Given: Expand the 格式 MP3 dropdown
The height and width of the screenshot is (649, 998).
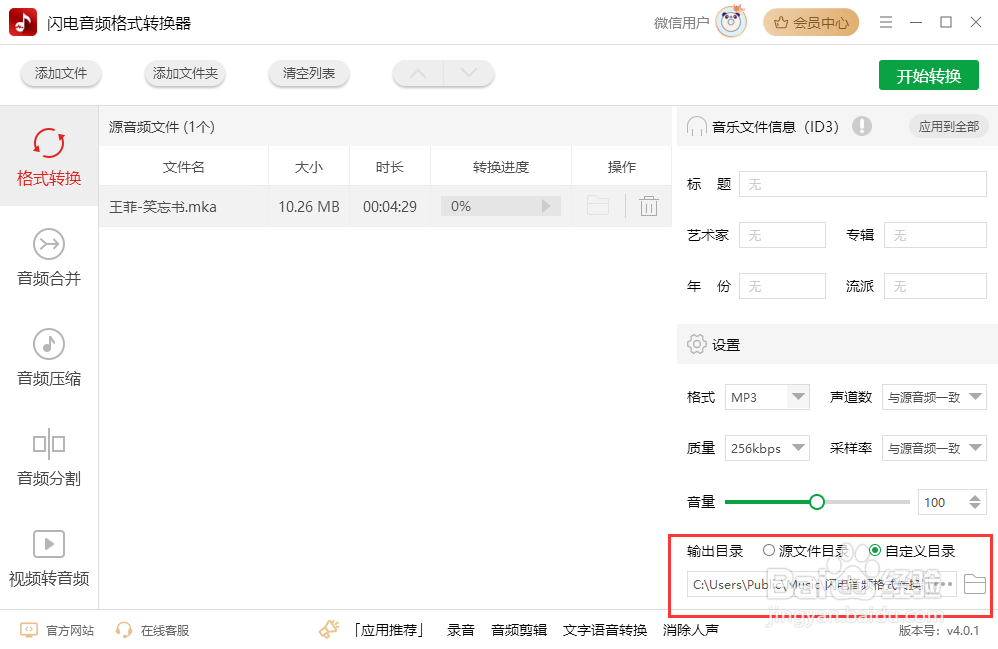Looking at the screenshot, I should click(x=797, y=397).
